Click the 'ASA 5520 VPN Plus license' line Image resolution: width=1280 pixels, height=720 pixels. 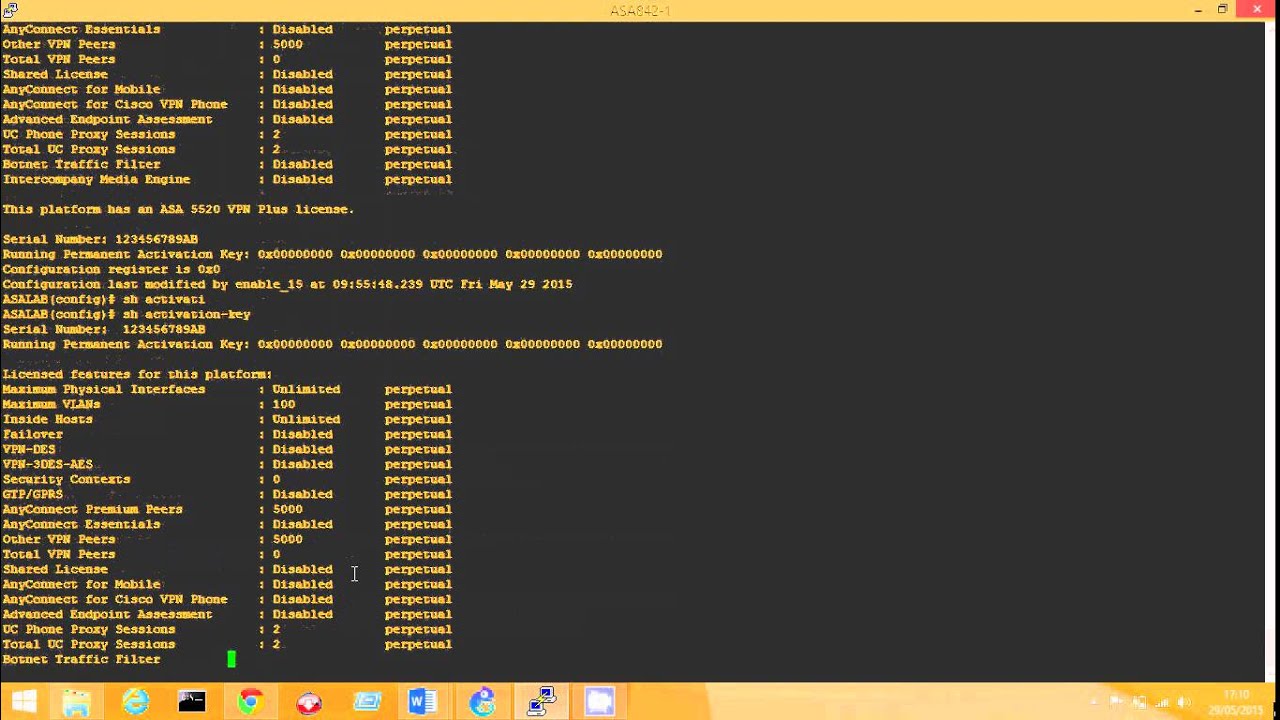[178, 209]
